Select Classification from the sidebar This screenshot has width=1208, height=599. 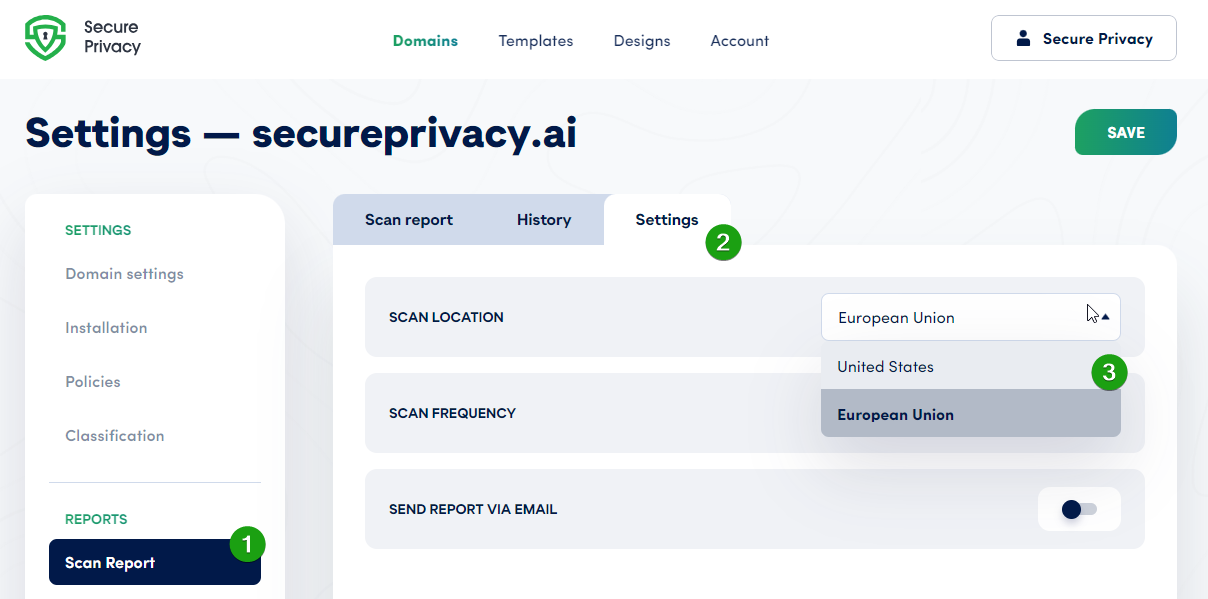pyautogui.click(x=114, y=435)
